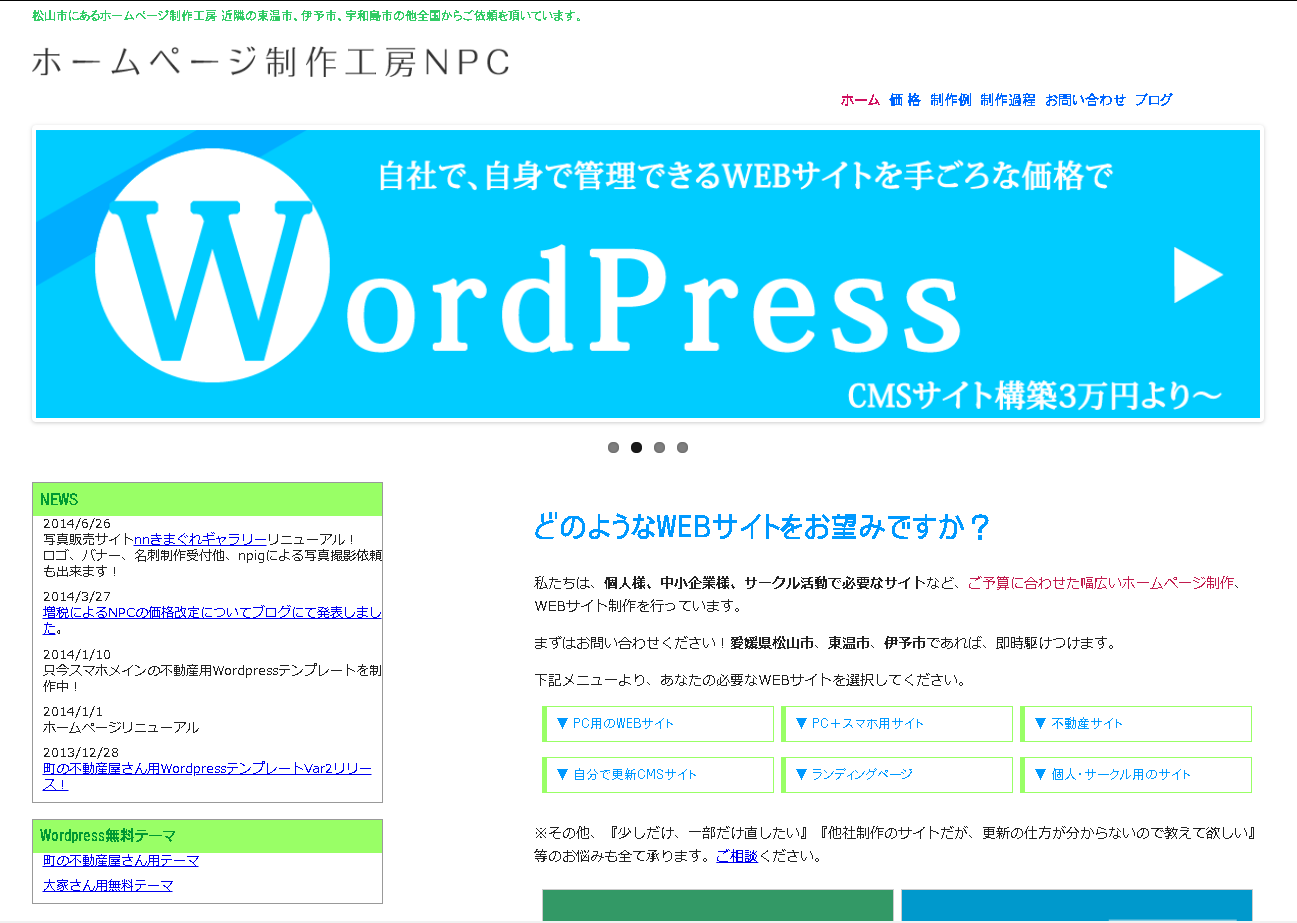Expand the 自分で更新CMSサイト menu
This screenshot has width=1297, height=923.
pyautogui.click(x=657, y=774)
